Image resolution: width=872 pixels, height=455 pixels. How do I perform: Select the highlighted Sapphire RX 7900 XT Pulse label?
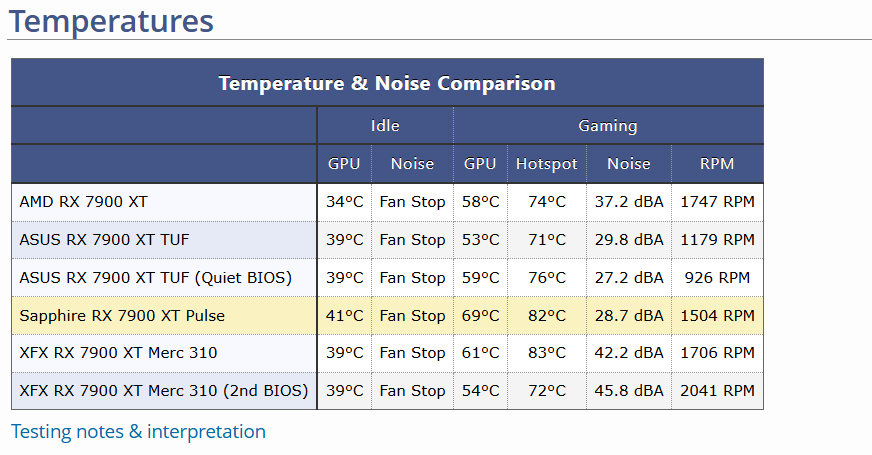pos(122,316)
